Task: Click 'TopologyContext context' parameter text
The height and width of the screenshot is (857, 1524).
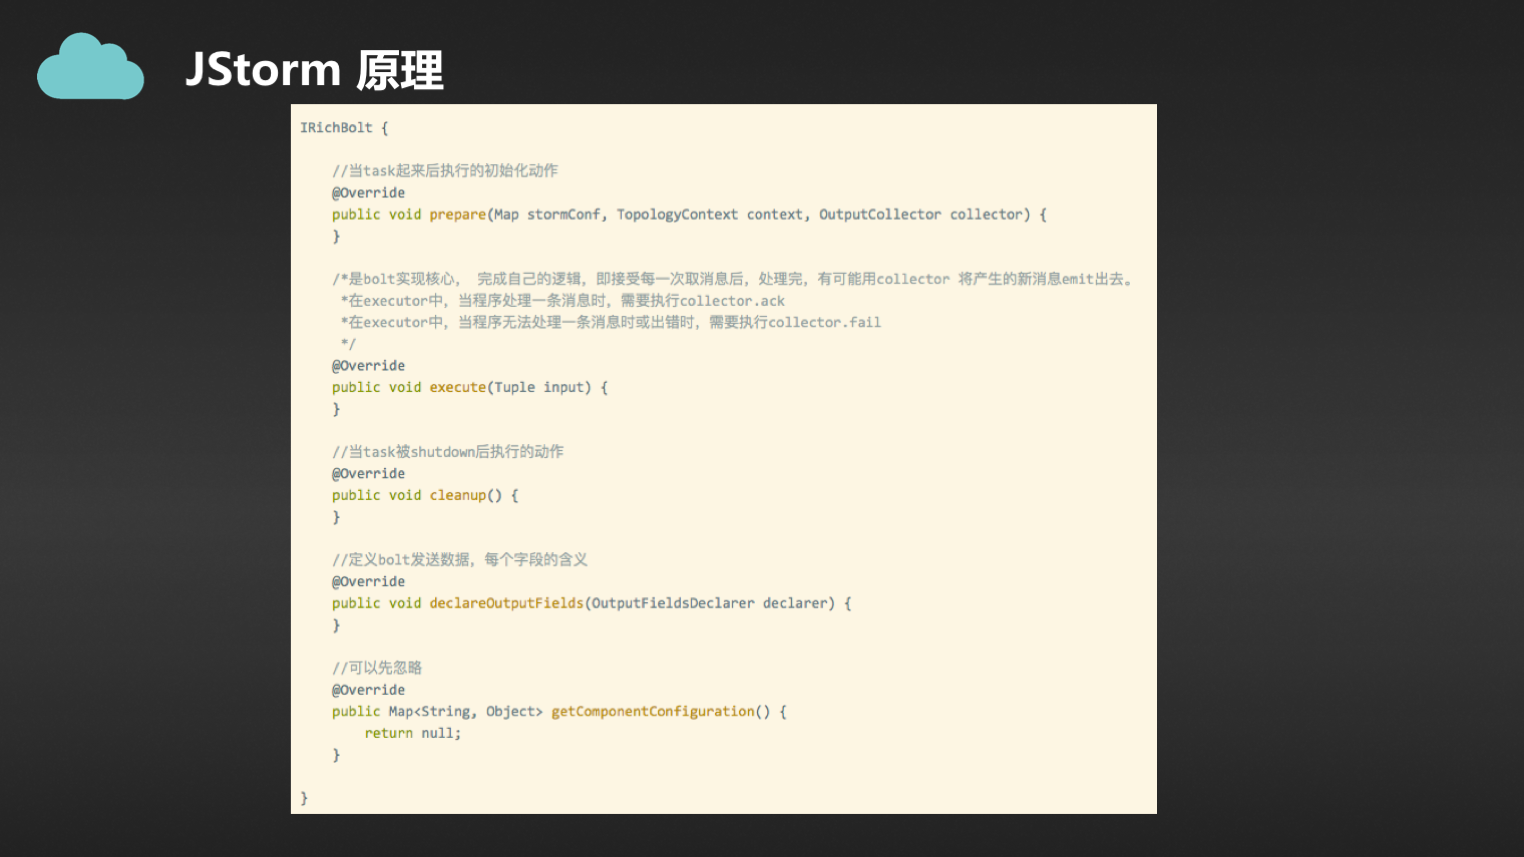Action: pos(710,215)
